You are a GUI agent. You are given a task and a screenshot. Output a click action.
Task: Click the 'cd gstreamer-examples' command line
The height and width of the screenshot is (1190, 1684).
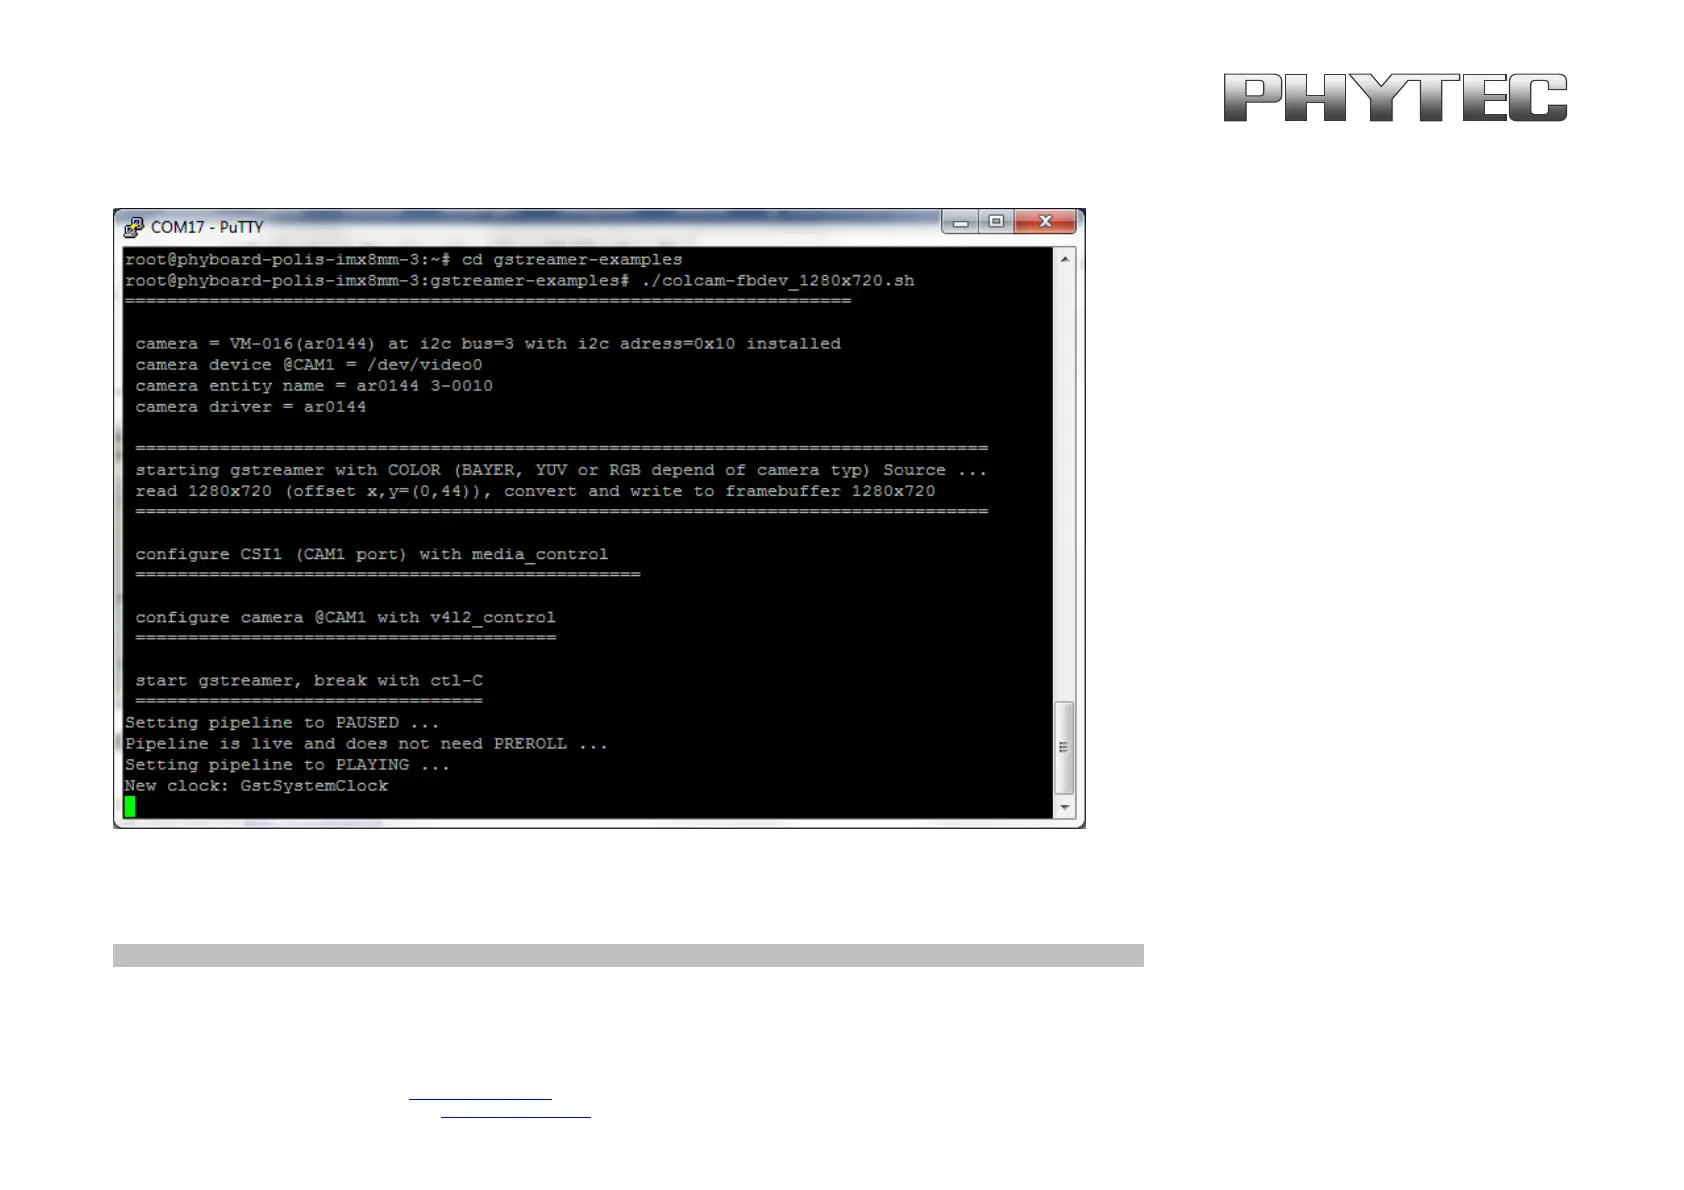(x=404, y=259)
